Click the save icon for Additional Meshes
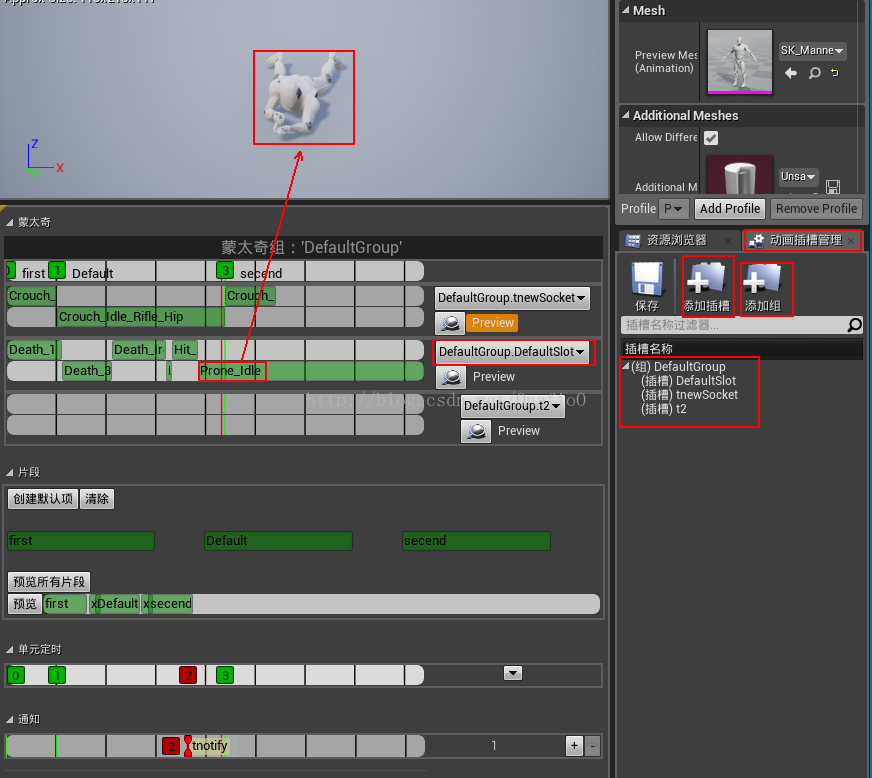This screenshot has width=872, height=778. pyautogui.click(x=833, y=186)
